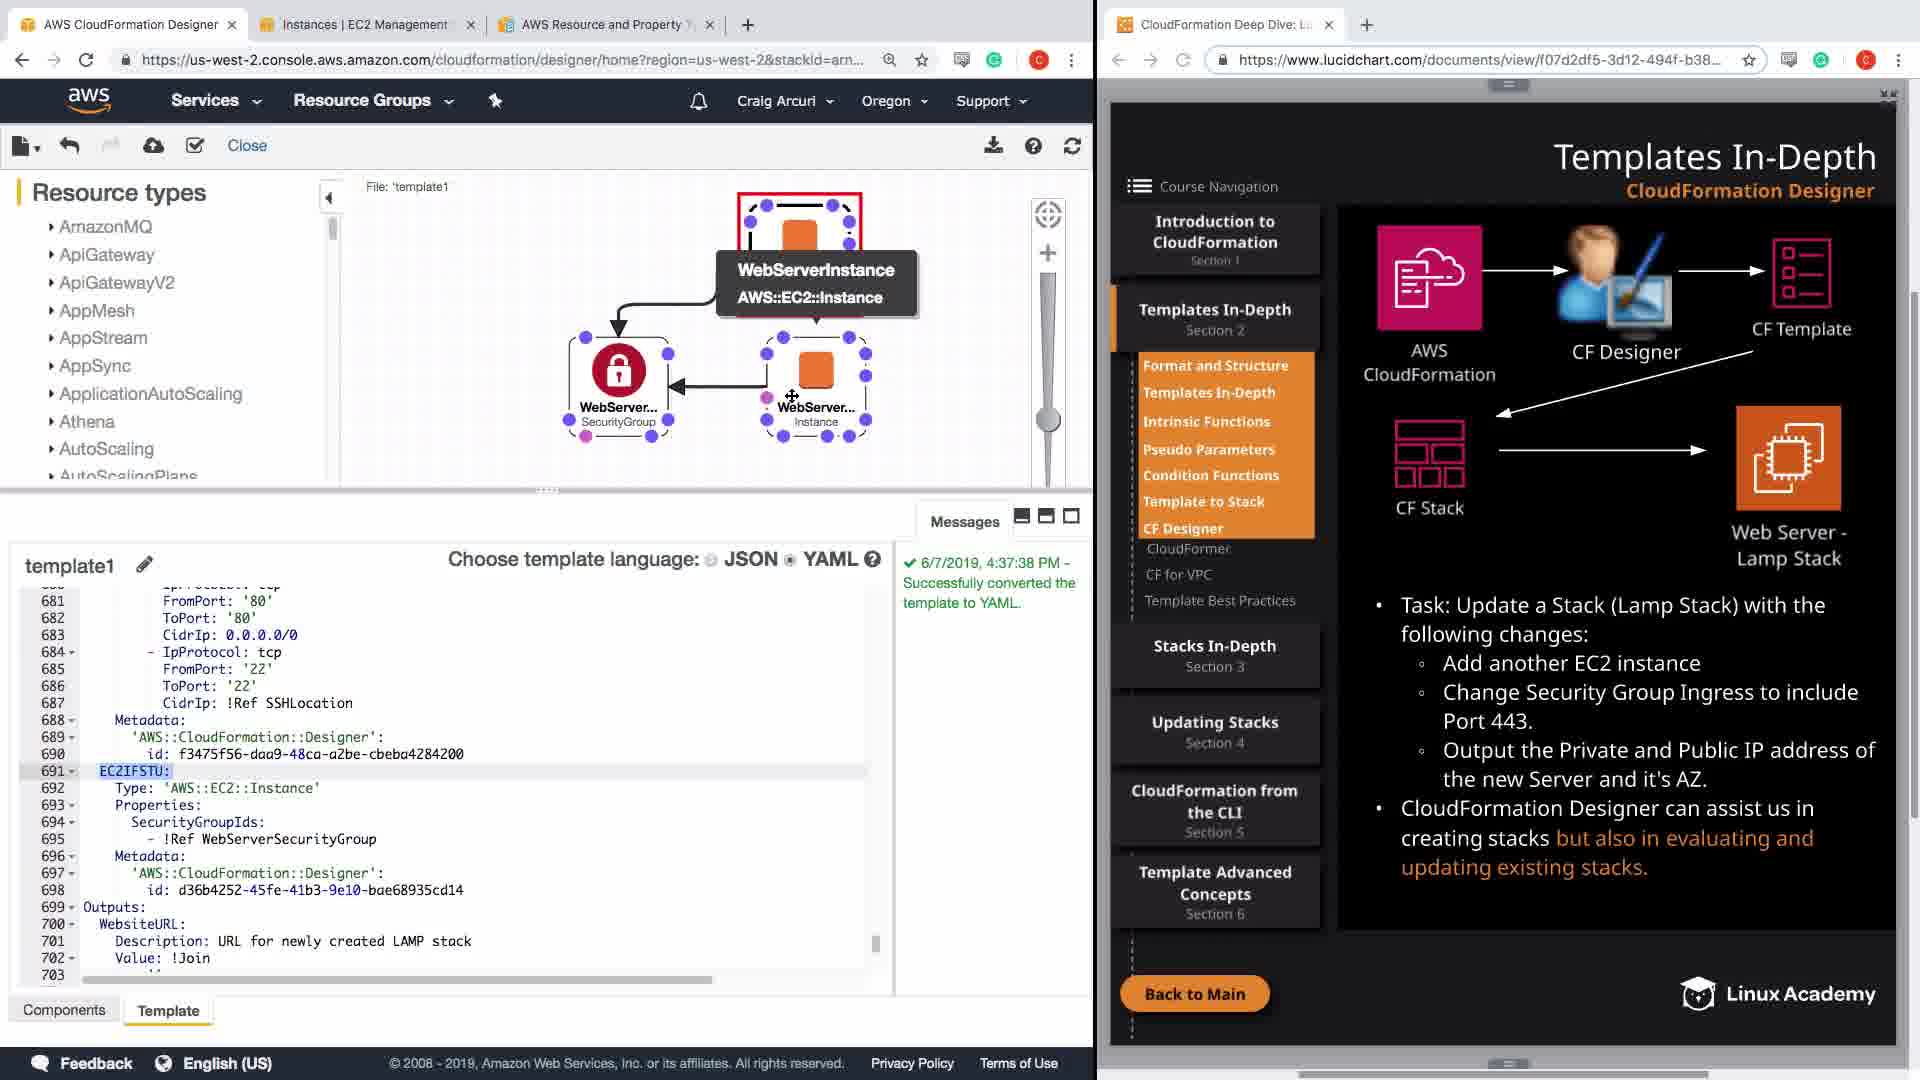Viewport: 1920px width, 1080px height.
Task: Click the undo arrow in designer toolbar
Action: pos(69,146)
